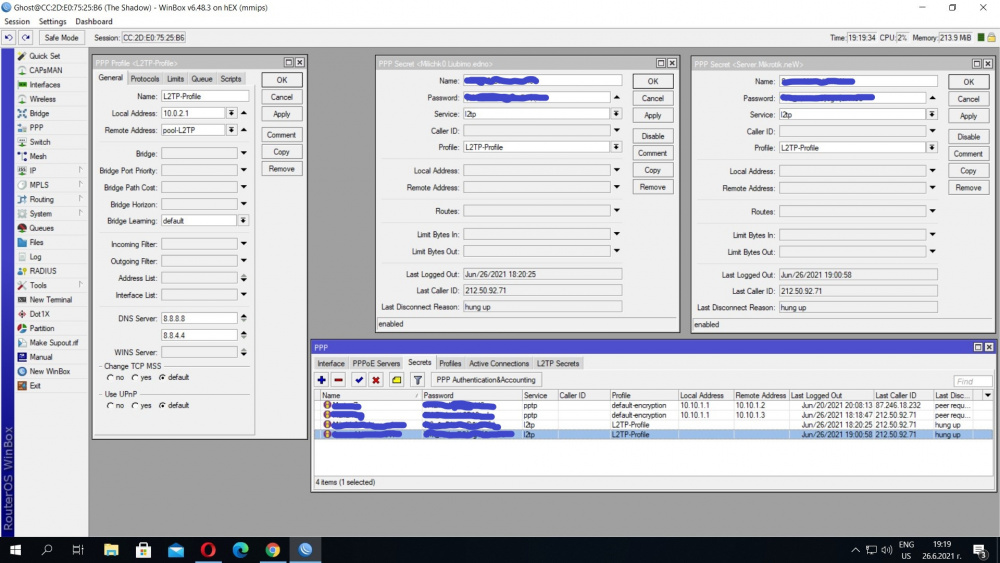Image resolution: width=1000 pixels, height=563 pixels.
Task: Open the Protocols tab in PPP Profile
Action: tap(144, 79)
